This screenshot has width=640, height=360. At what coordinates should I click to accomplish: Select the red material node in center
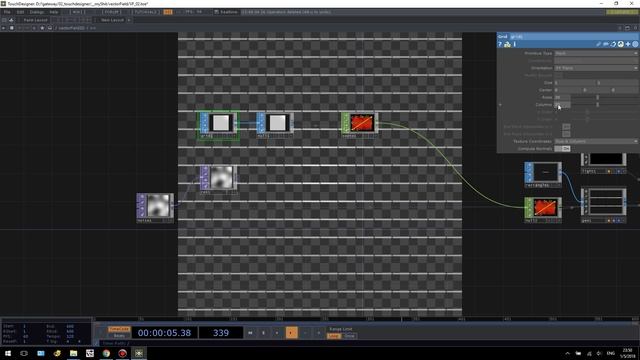point(360,125)
